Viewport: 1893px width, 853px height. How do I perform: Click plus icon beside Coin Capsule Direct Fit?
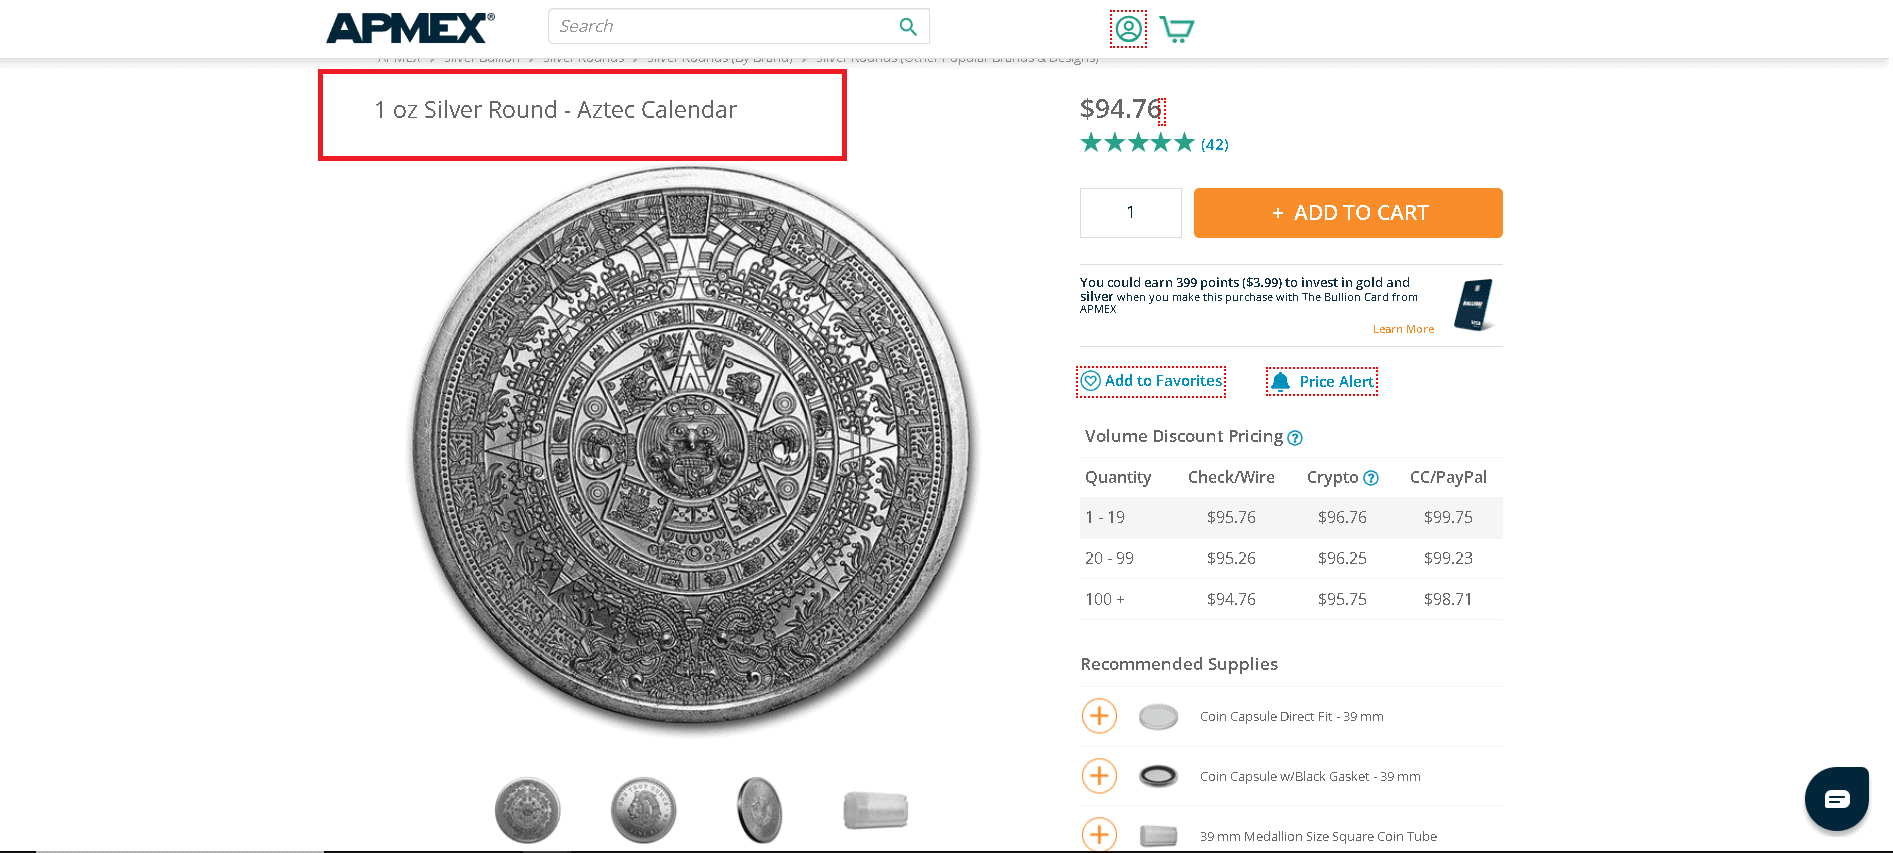(1099, 716)
